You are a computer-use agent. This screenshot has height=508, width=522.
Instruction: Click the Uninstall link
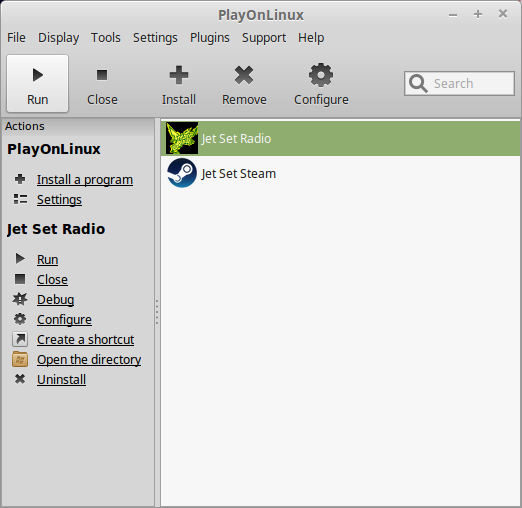click(61, 379)
